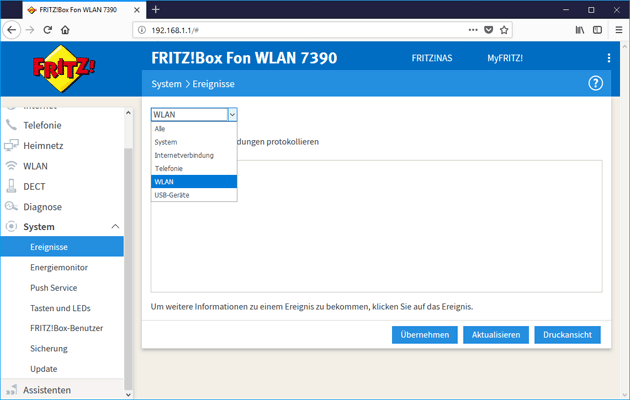Open the browser home page icon

[65, 30]
